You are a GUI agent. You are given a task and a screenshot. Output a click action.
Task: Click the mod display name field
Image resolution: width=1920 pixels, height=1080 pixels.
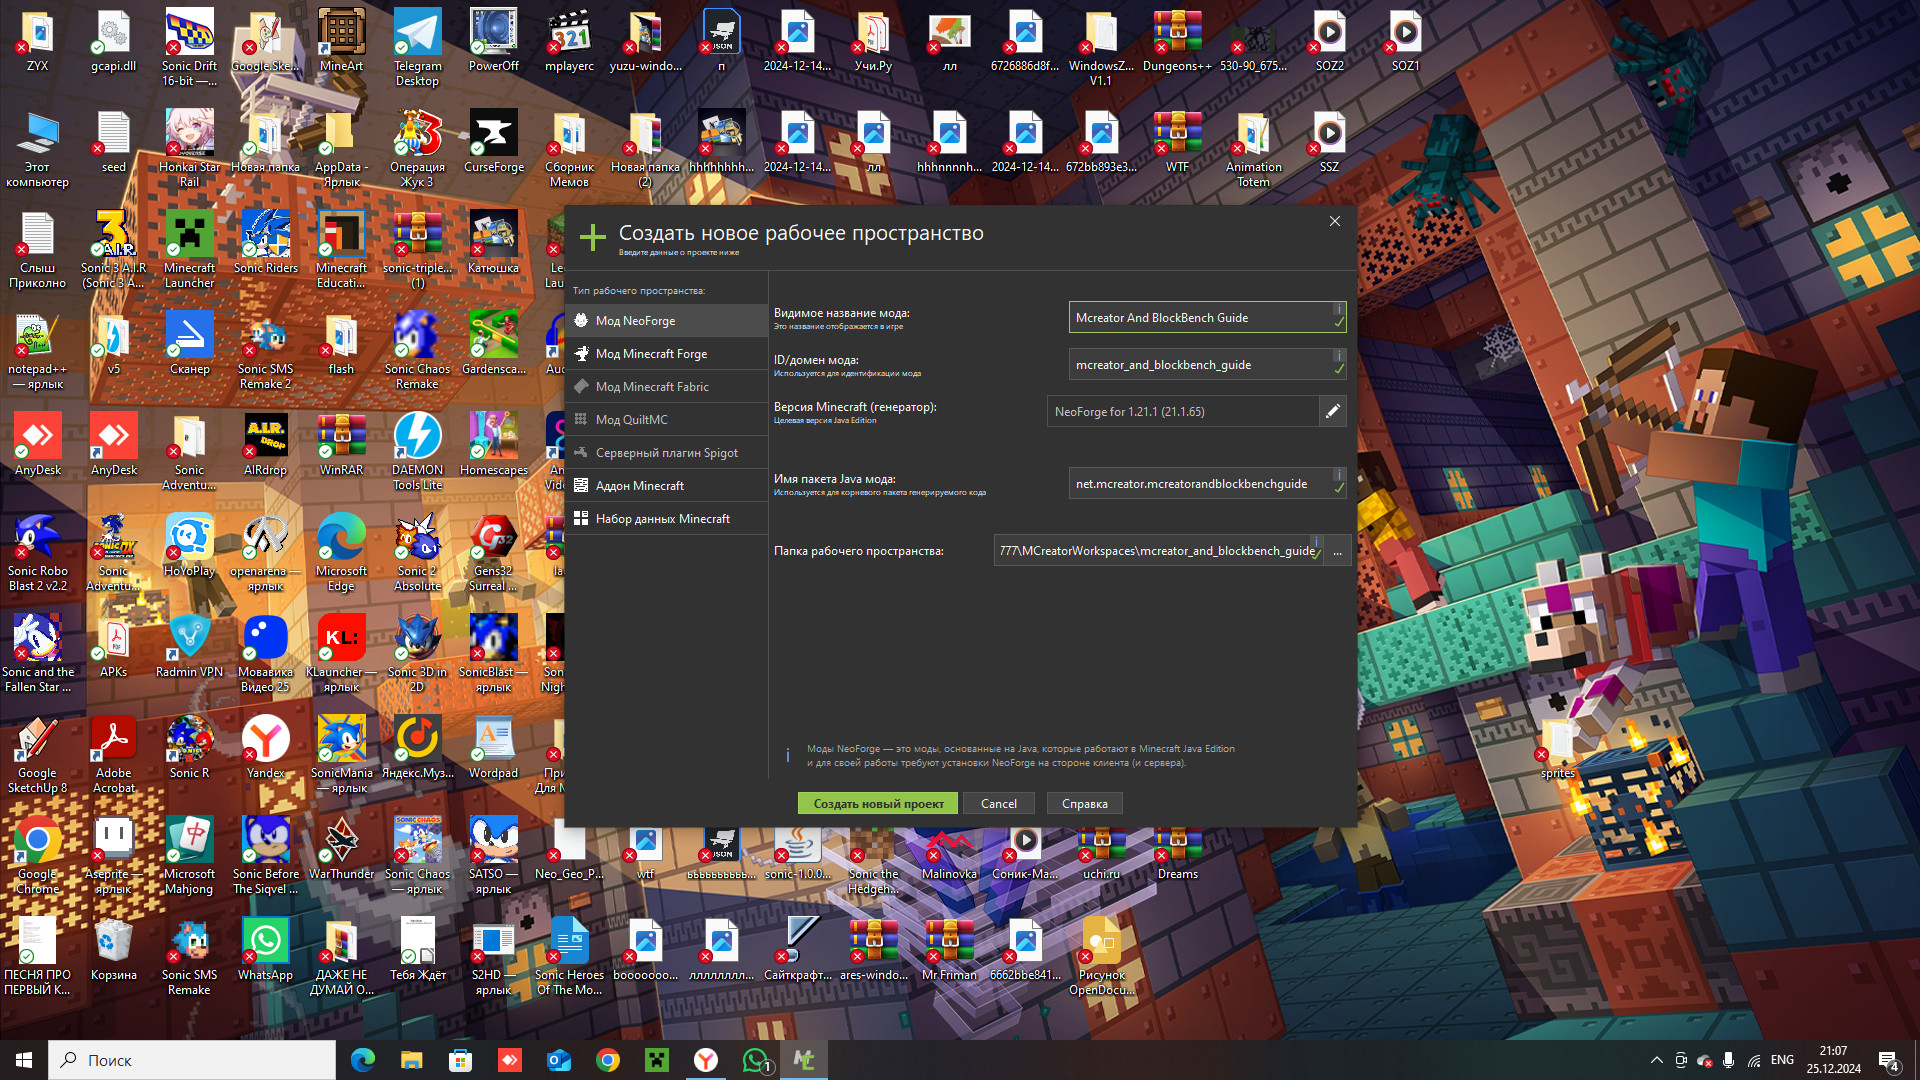[x=1198, y=318]
